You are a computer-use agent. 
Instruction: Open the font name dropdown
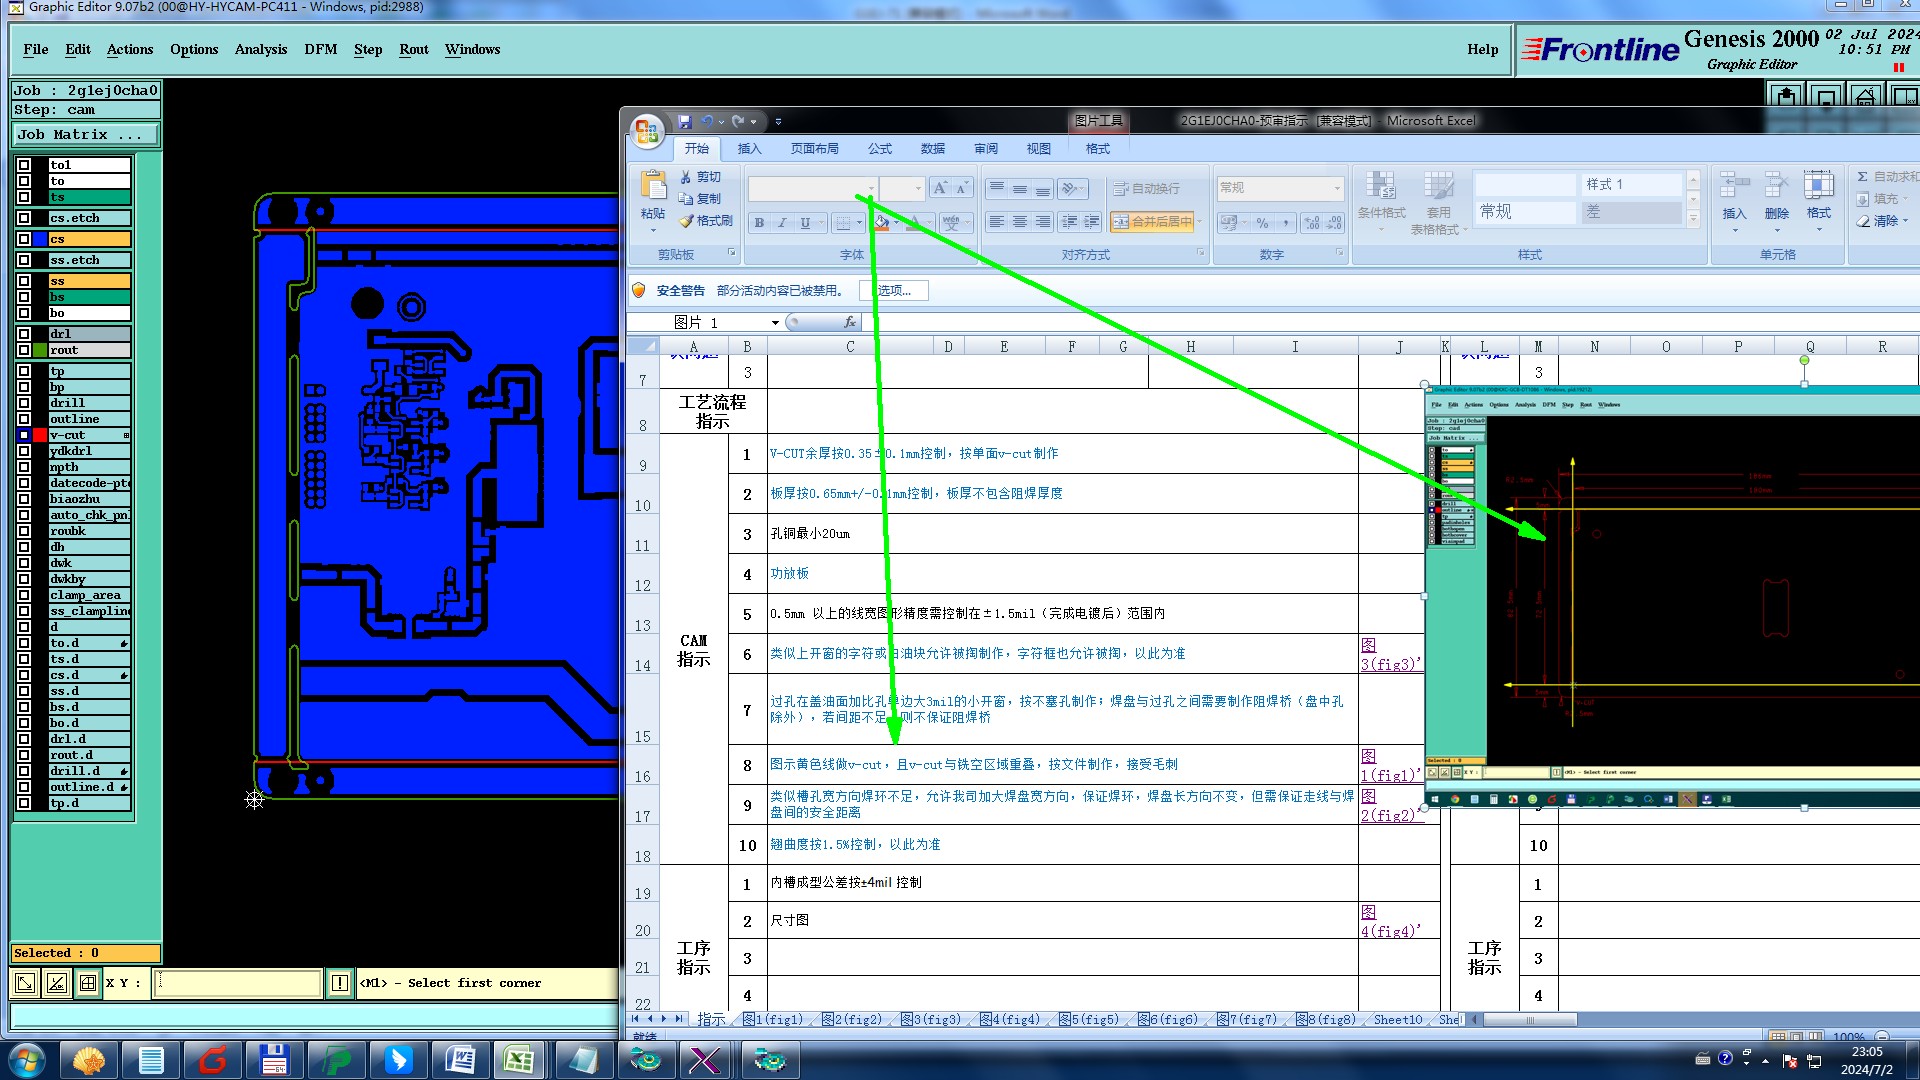(x=871, y=188)
